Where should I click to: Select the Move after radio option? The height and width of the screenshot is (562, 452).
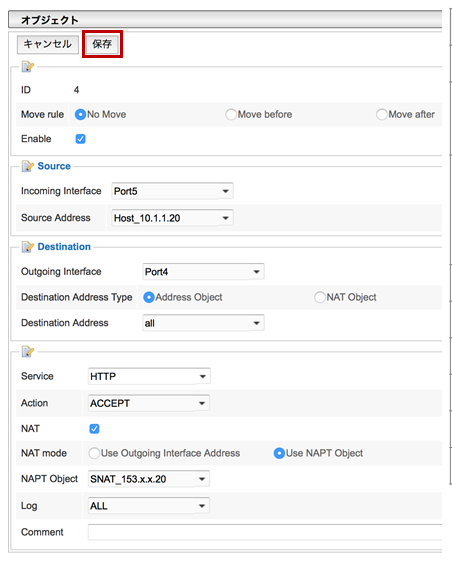coord(382,115)
